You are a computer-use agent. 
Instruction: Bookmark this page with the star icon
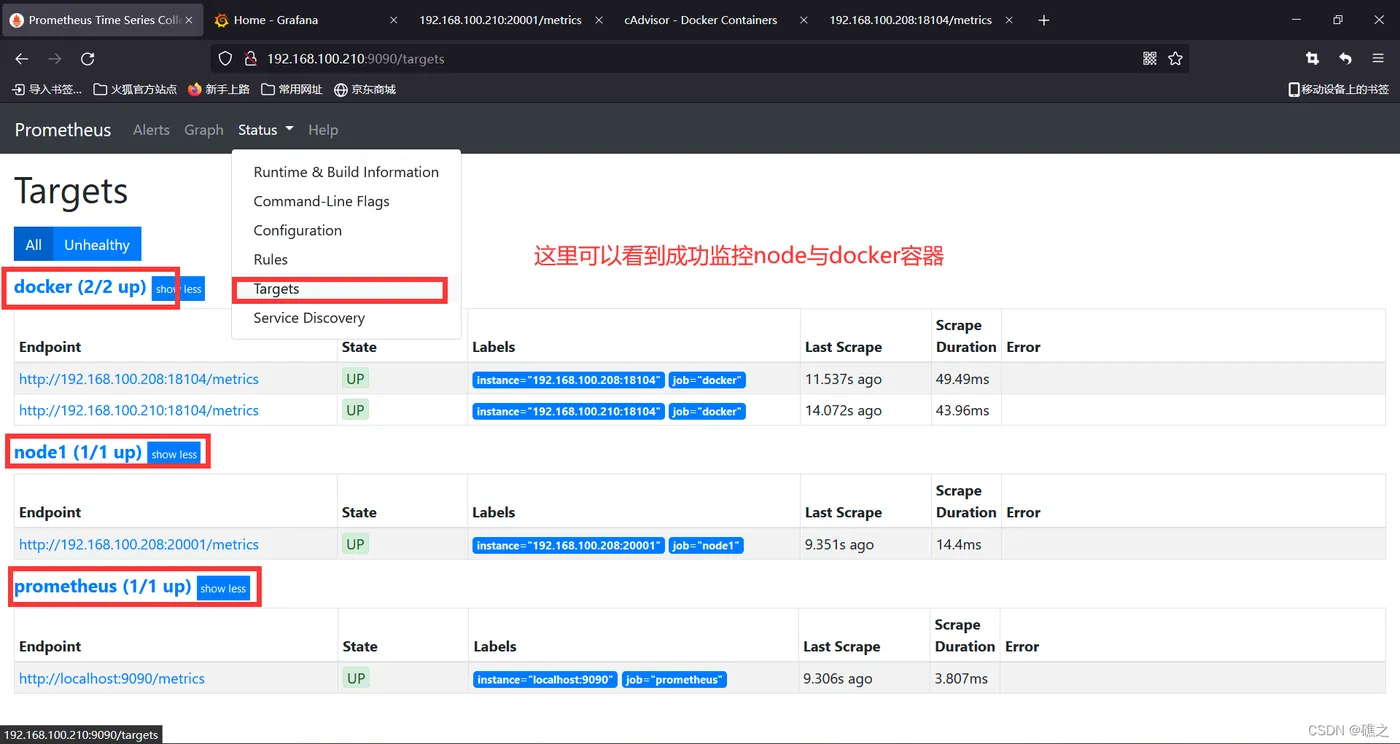[1176, 59]
